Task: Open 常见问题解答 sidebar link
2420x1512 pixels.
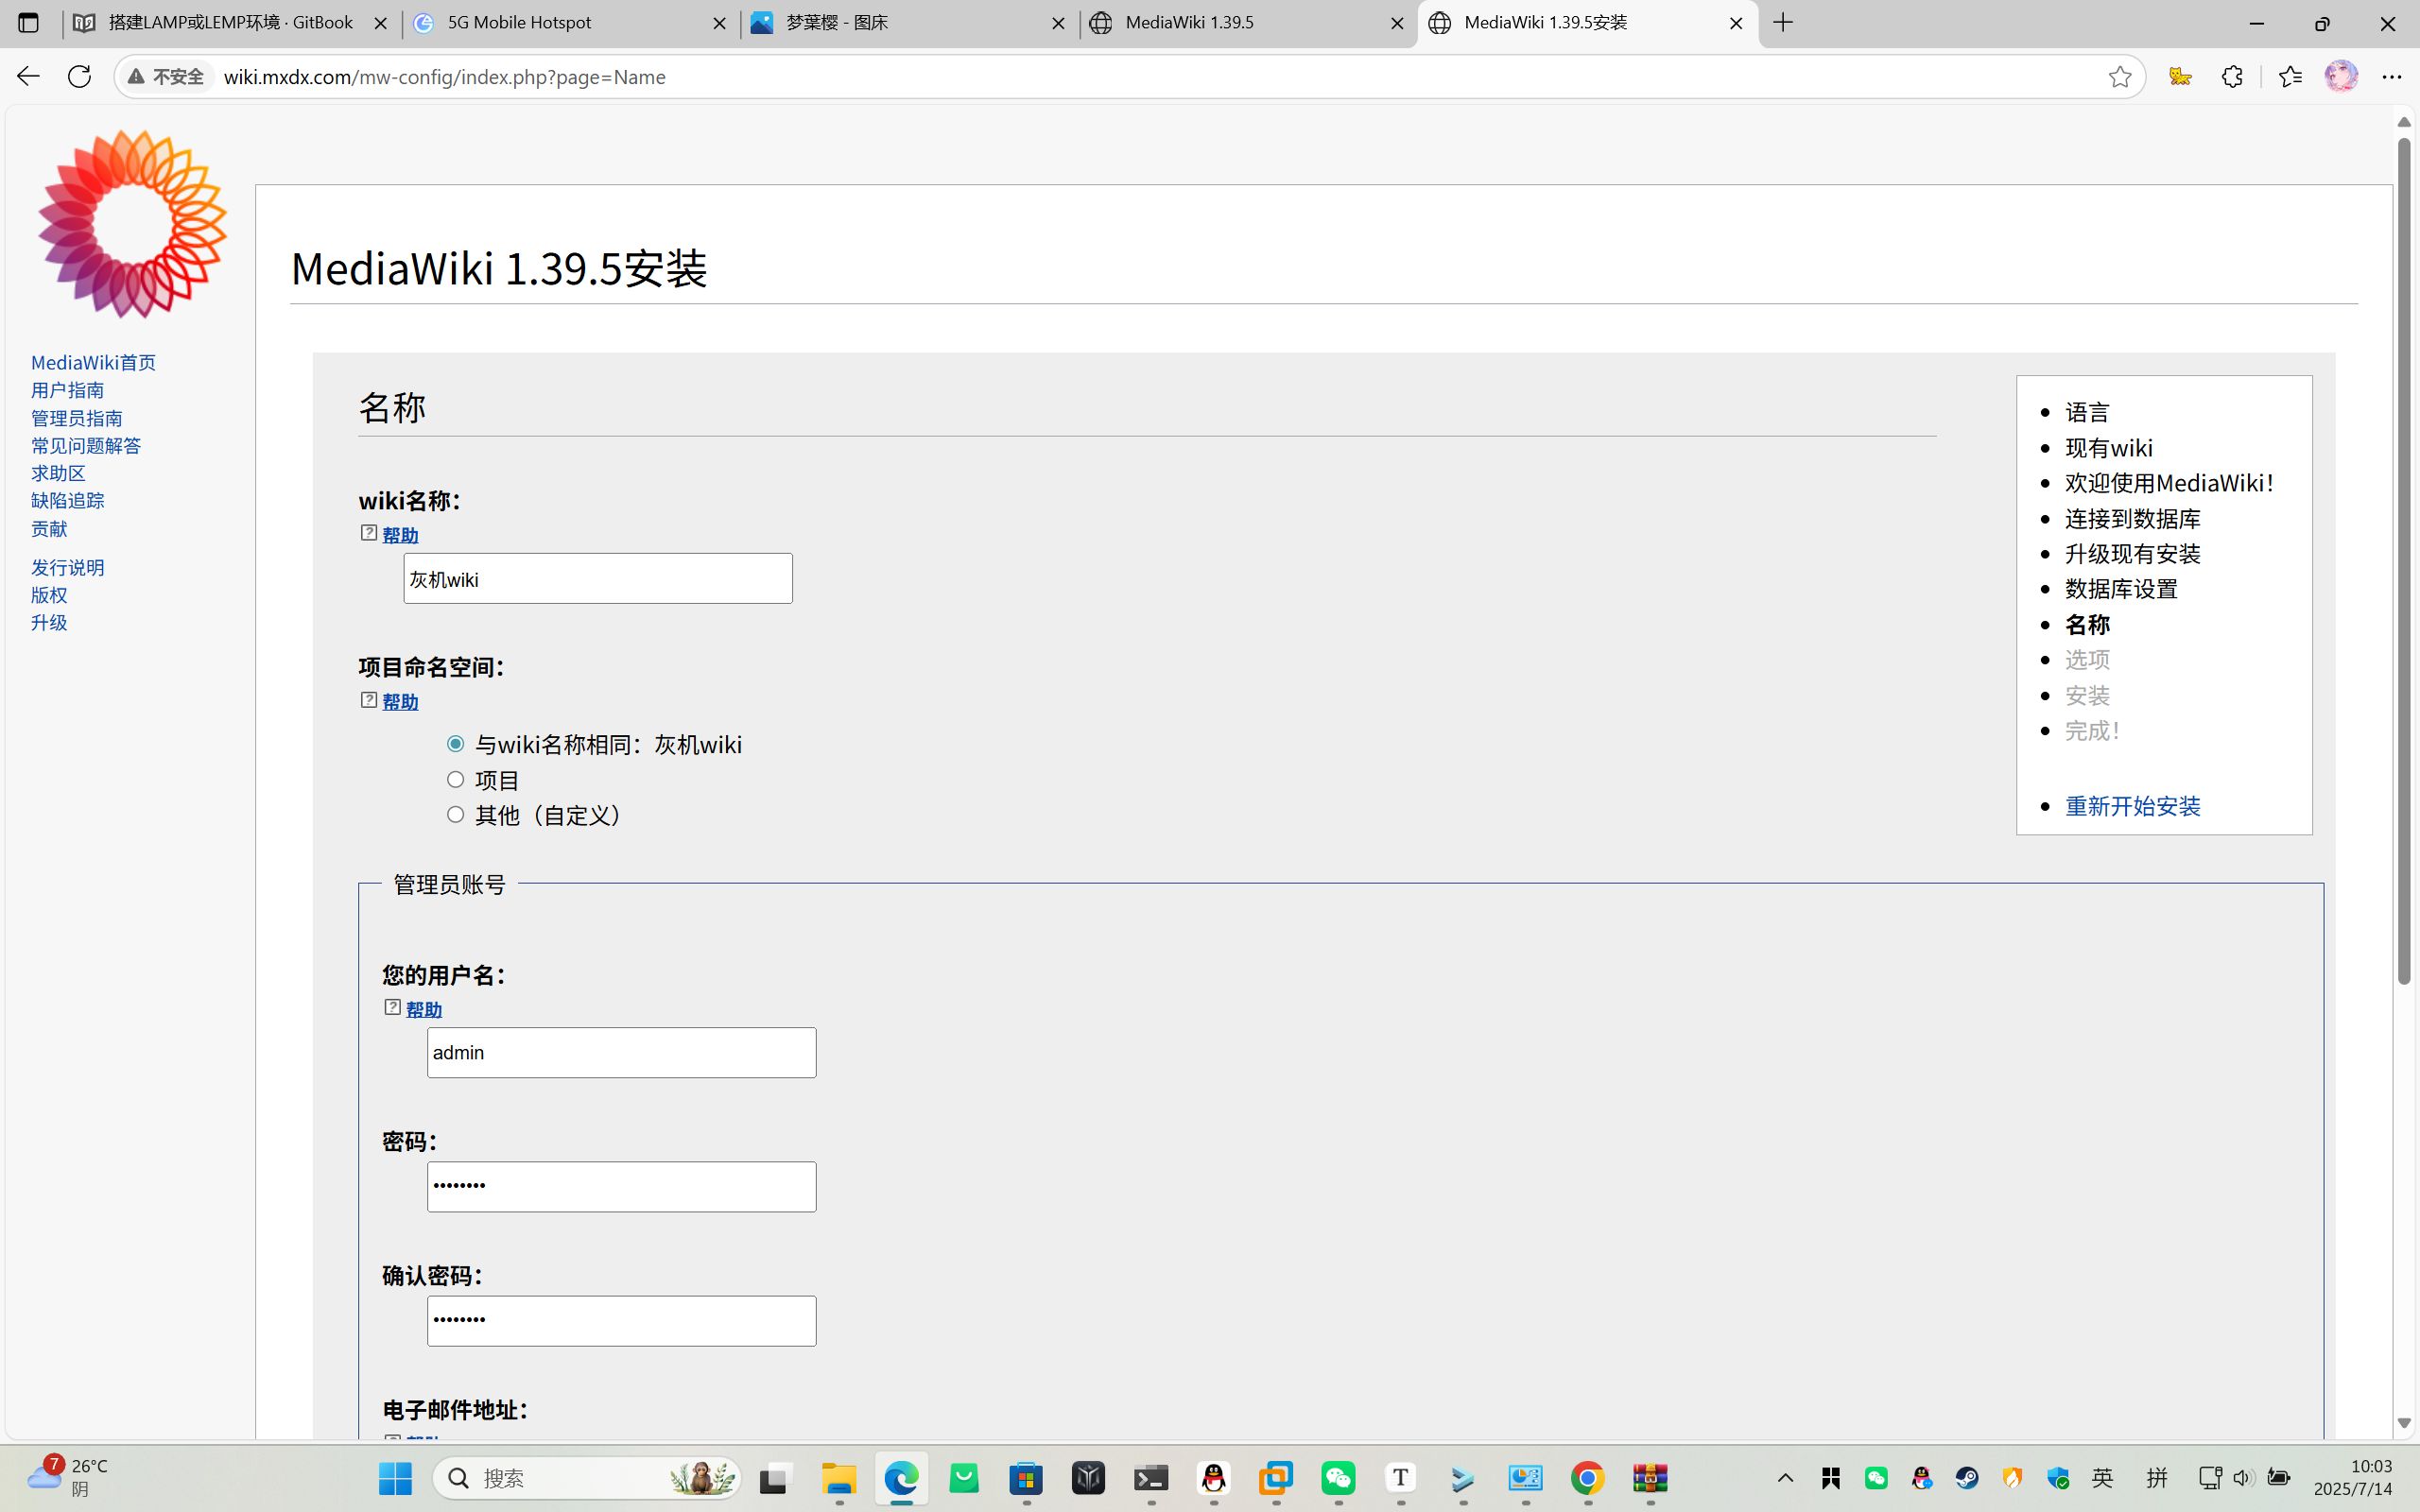Action: [86, 445]
